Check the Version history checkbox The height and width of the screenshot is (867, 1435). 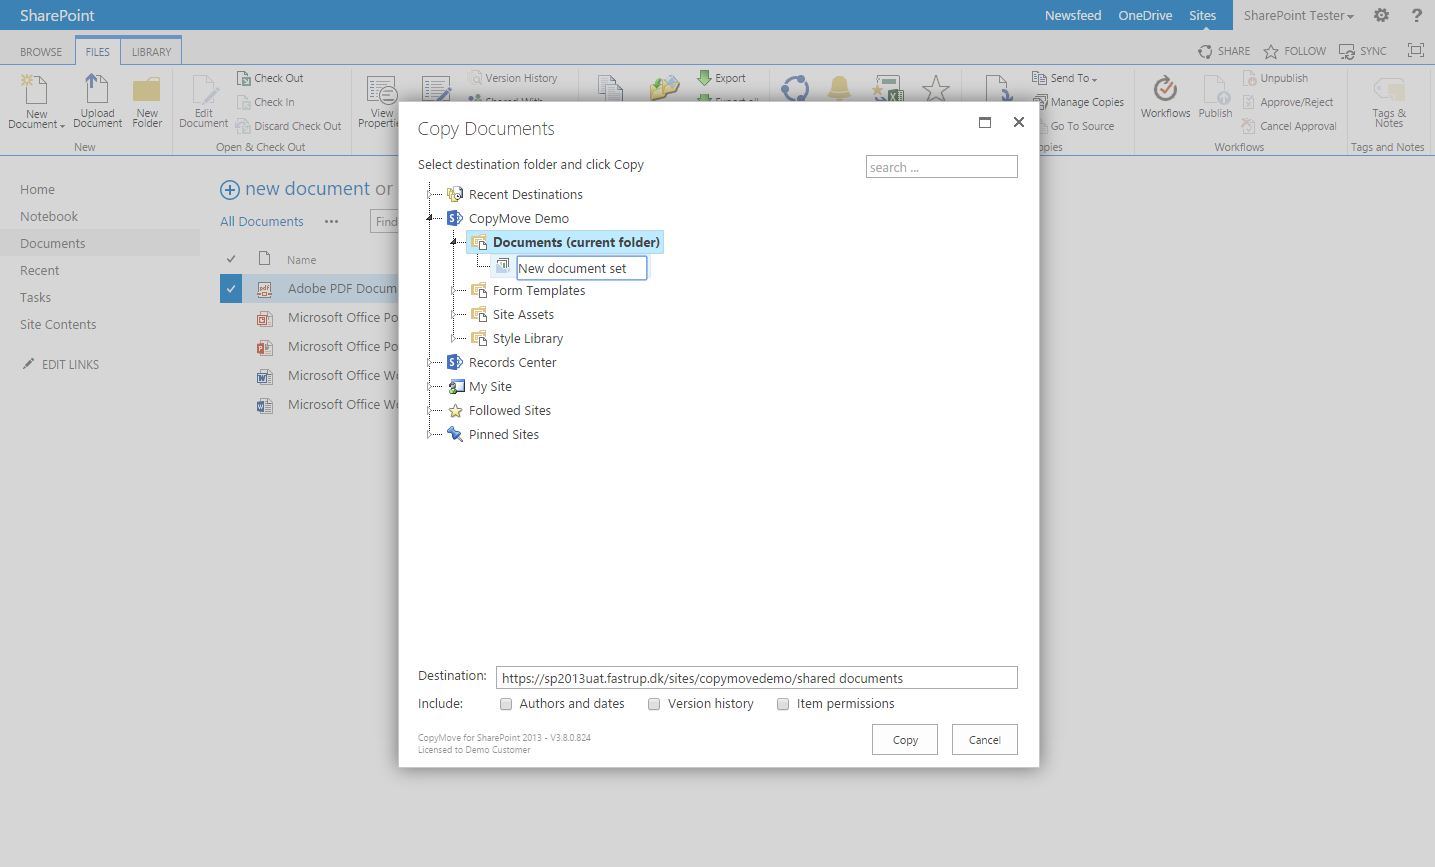click(654, 704)
